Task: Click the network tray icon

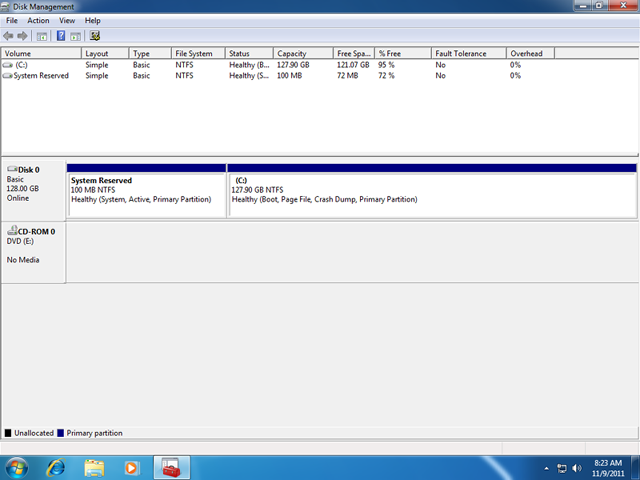Action: coord(562,469)
